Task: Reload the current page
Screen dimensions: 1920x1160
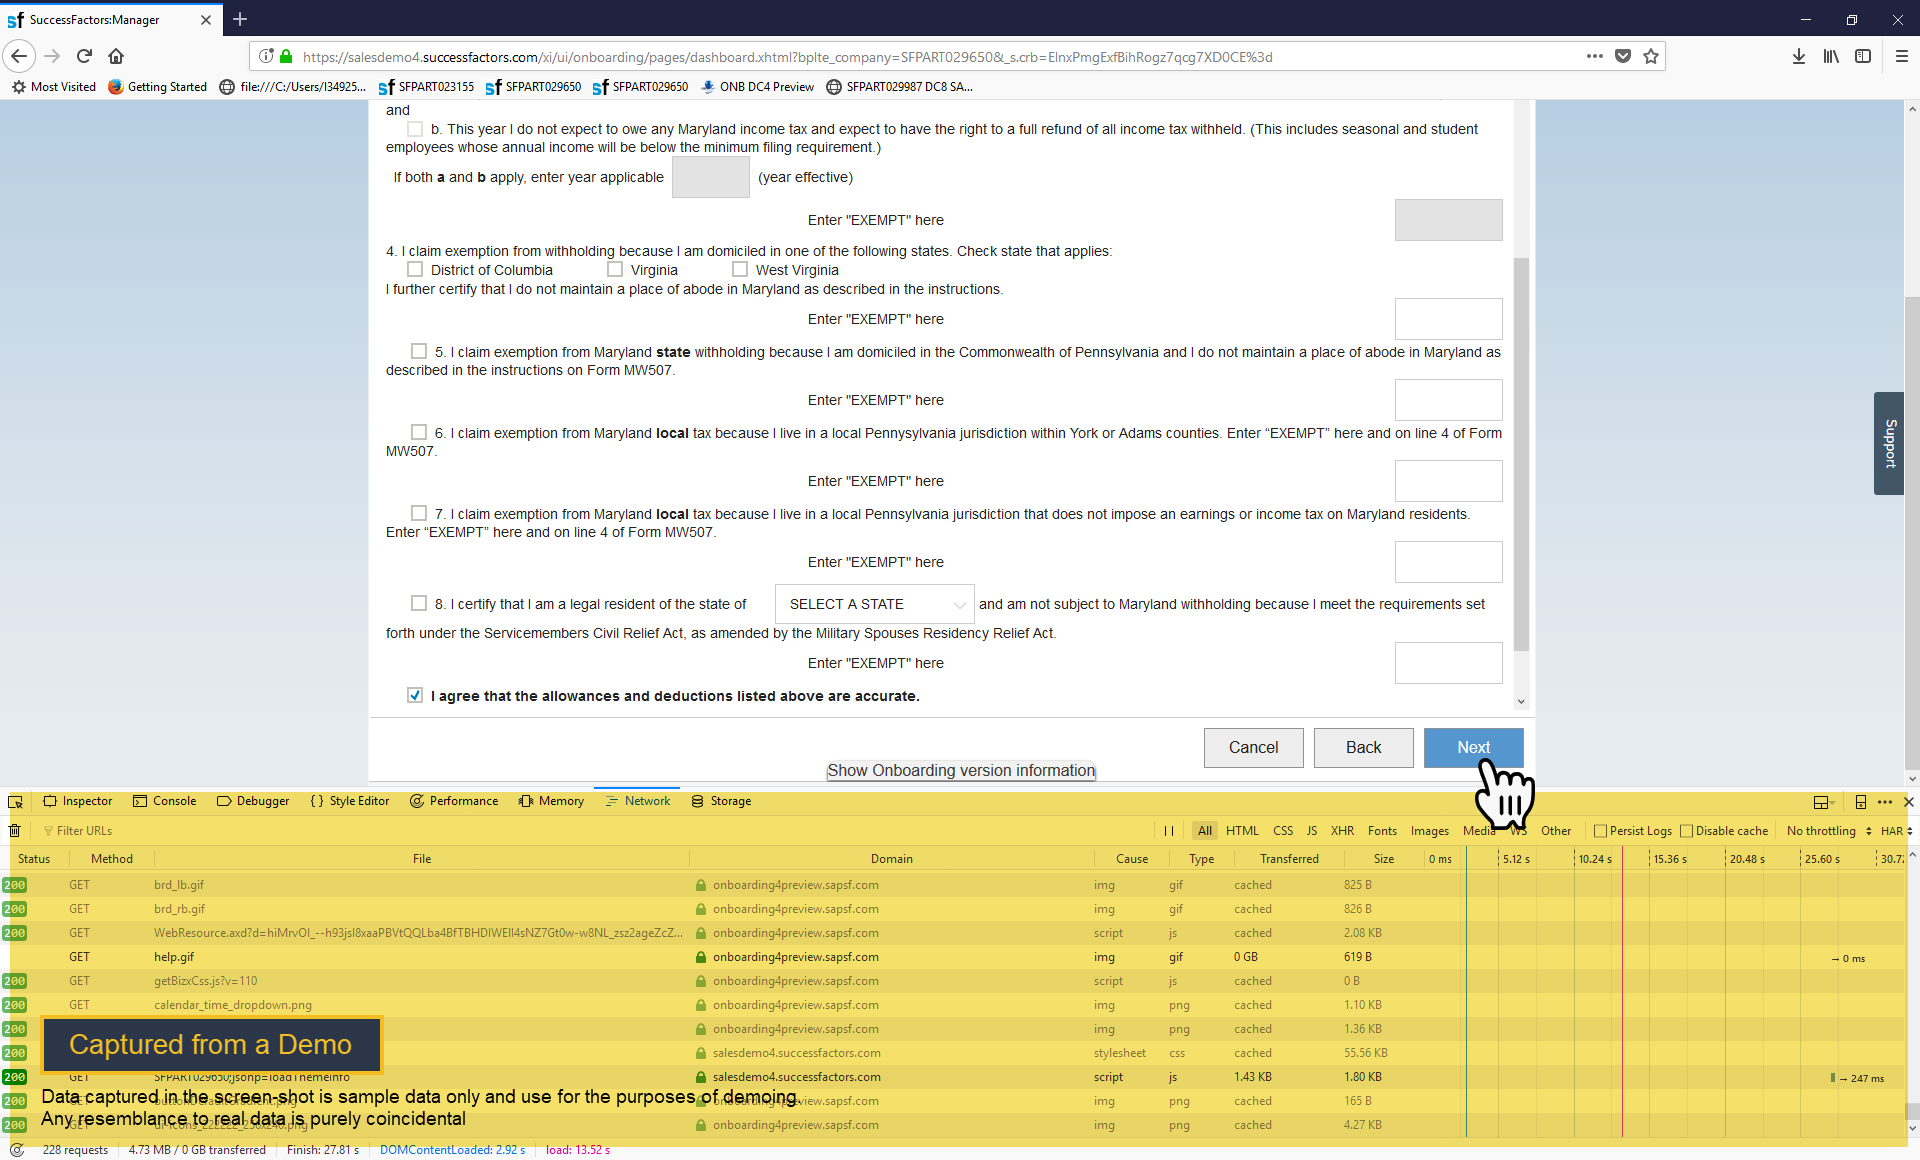Action: pos(85,56)
